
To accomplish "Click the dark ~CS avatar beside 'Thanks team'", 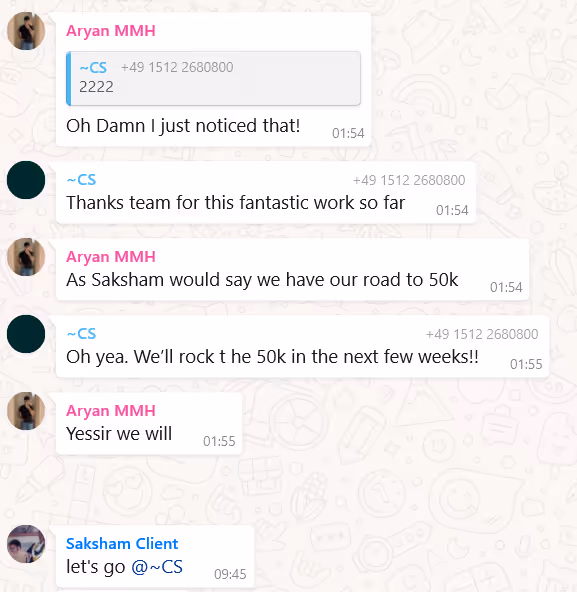I will pos(26,180).
